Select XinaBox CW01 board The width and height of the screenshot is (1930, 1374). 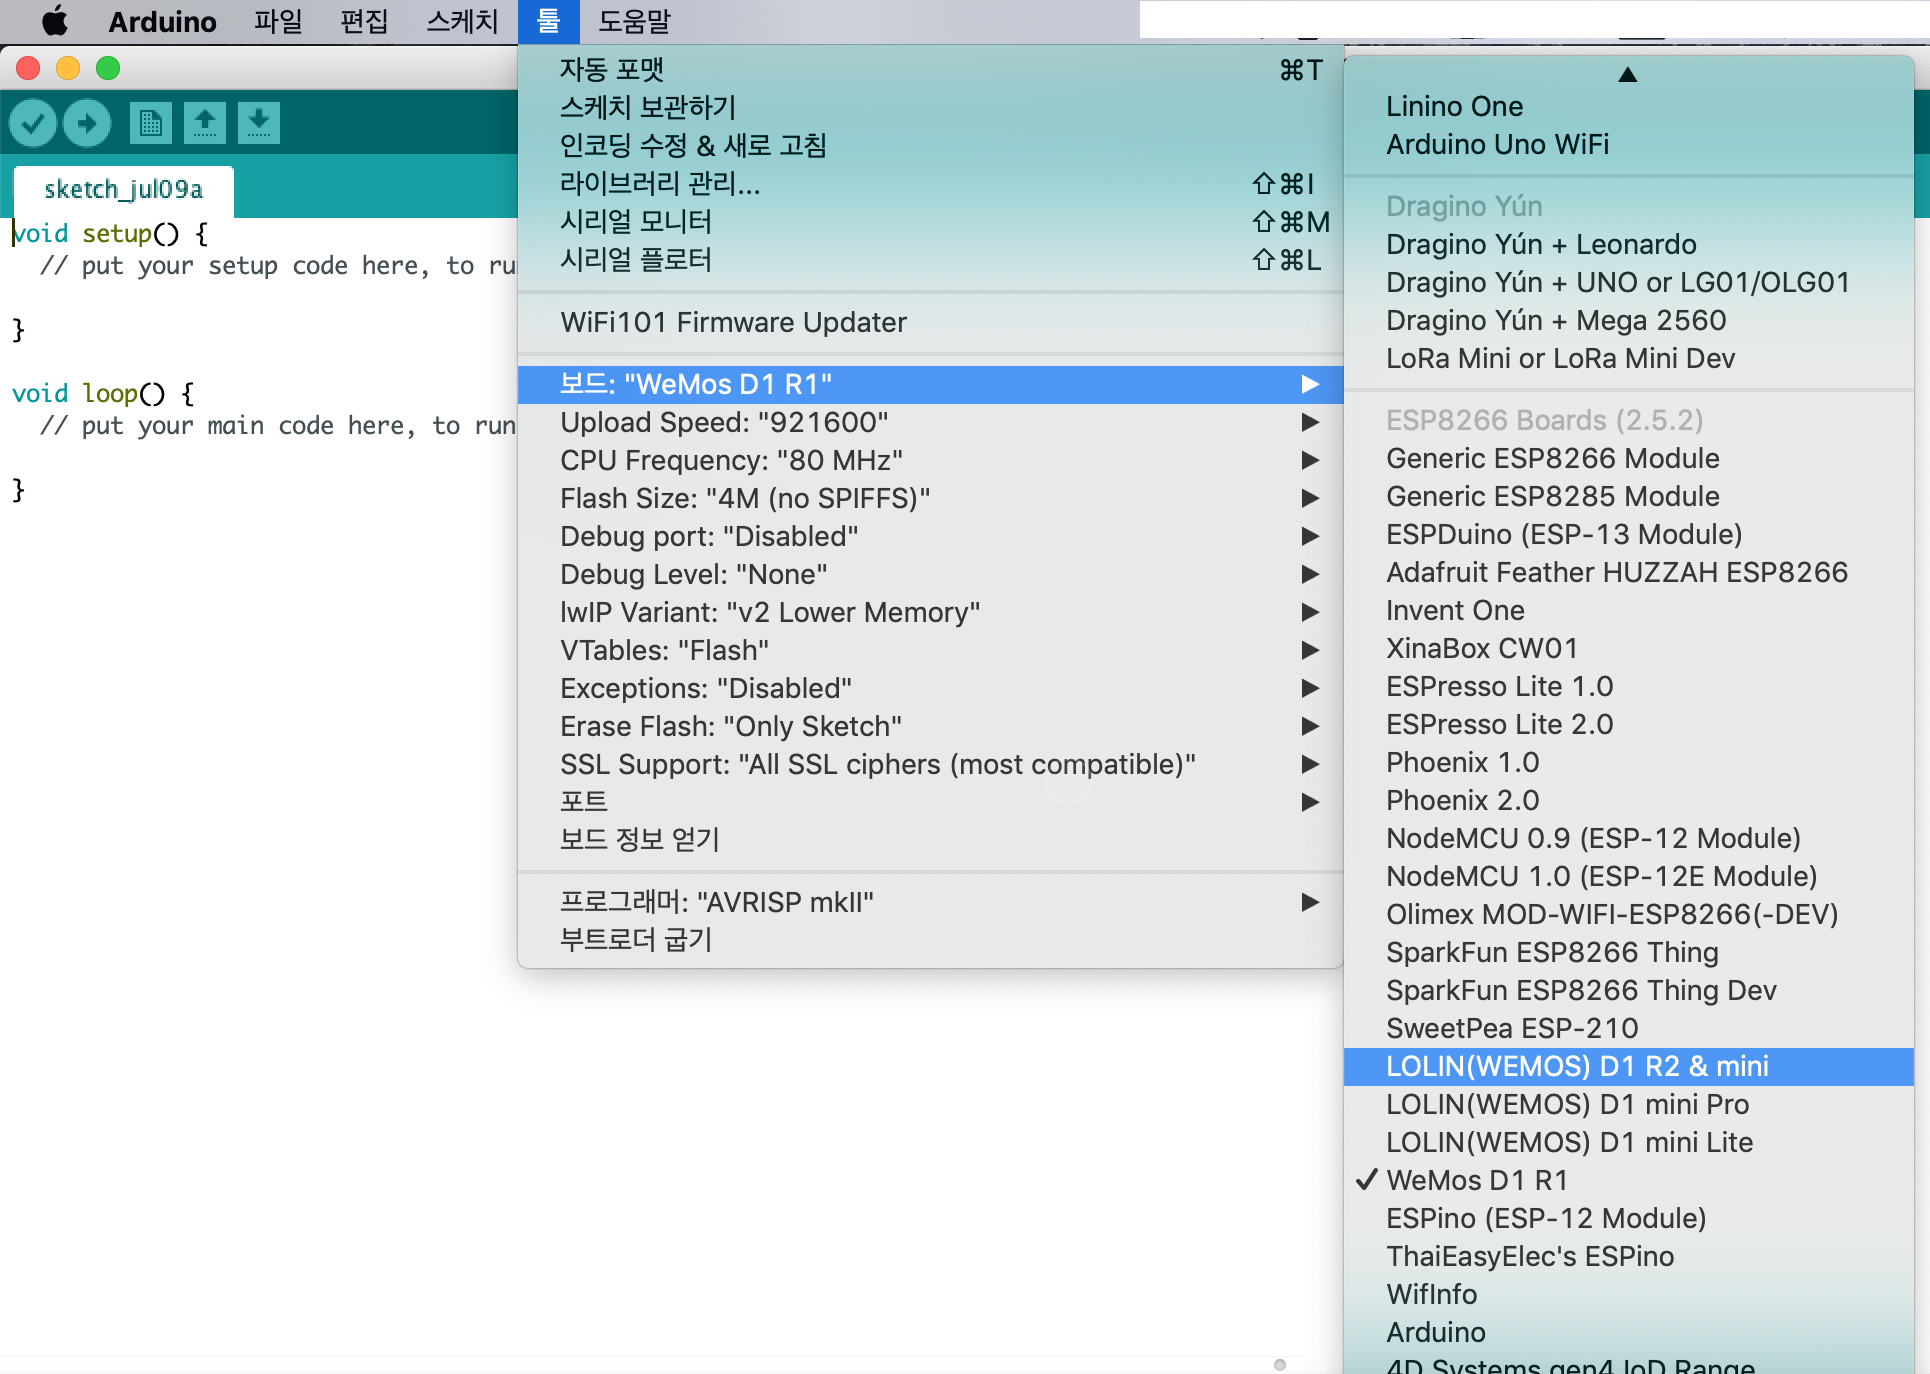(1628, 648)
